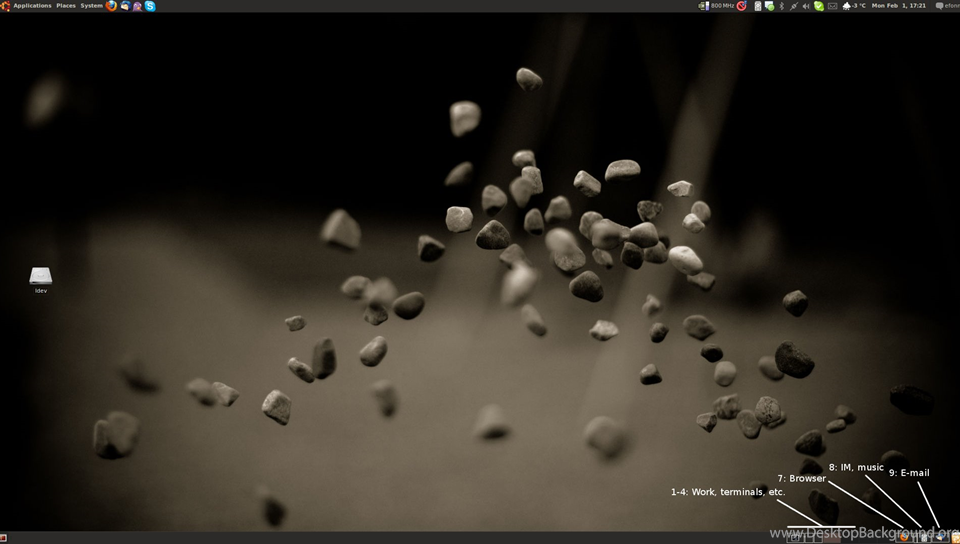Launch Pidgin messenger from top panel

137,6
